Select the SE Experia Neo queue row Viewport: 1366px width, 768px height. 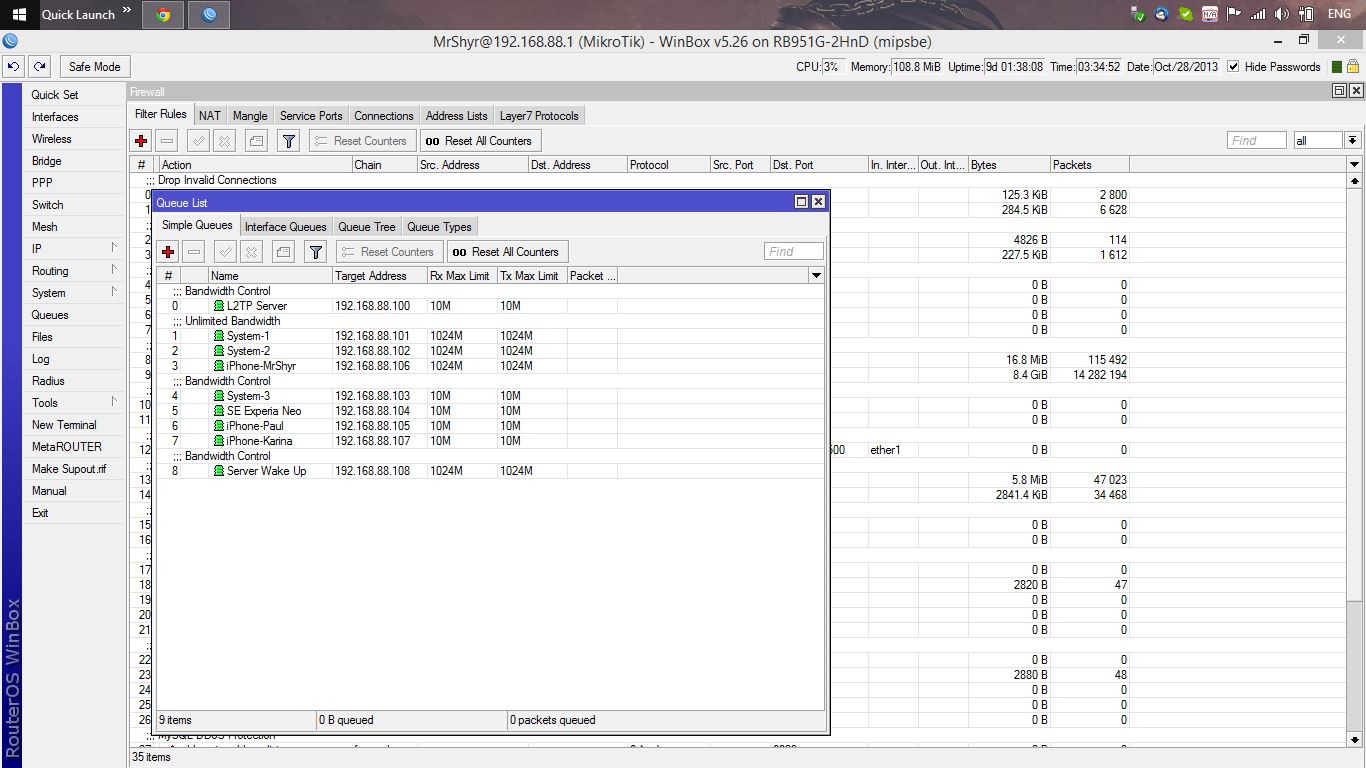coord(490,411)
